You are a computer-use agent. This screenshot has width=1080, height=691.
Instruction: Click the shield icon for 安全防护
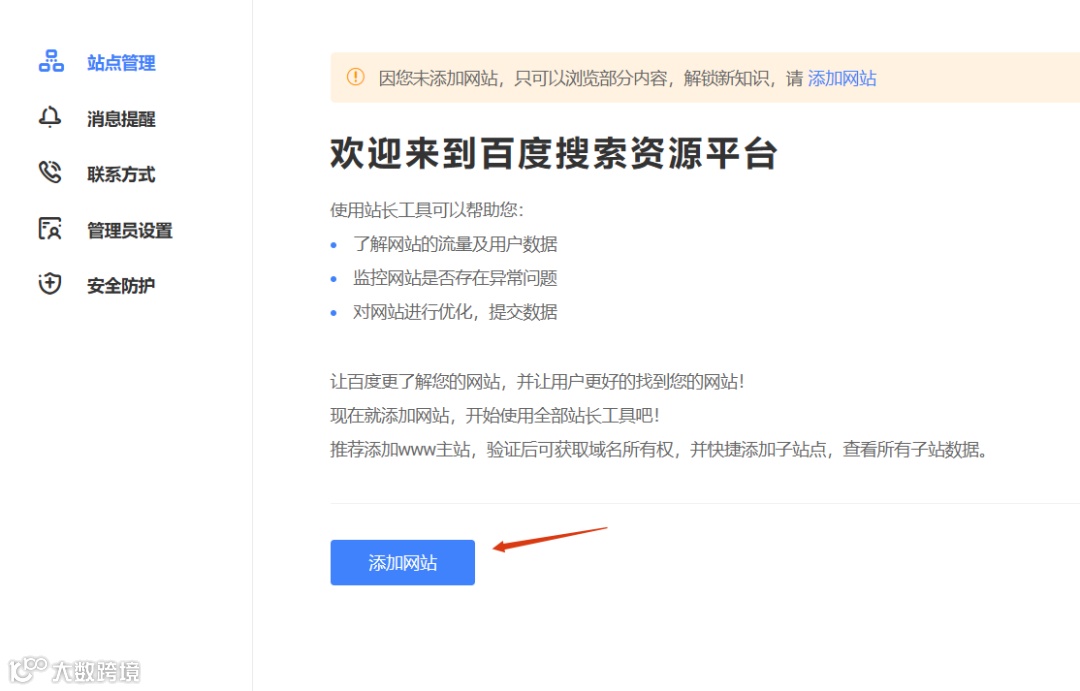(50, 283)
